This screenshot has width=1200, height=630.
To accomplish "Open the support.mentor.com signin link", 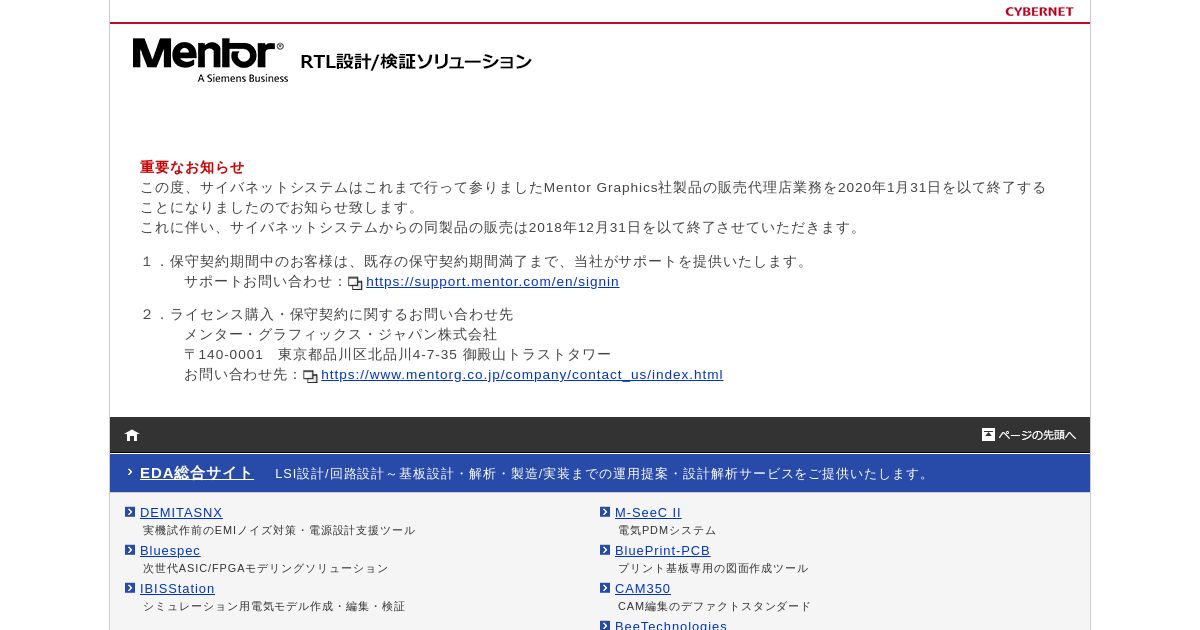I will tap(492, 282).
